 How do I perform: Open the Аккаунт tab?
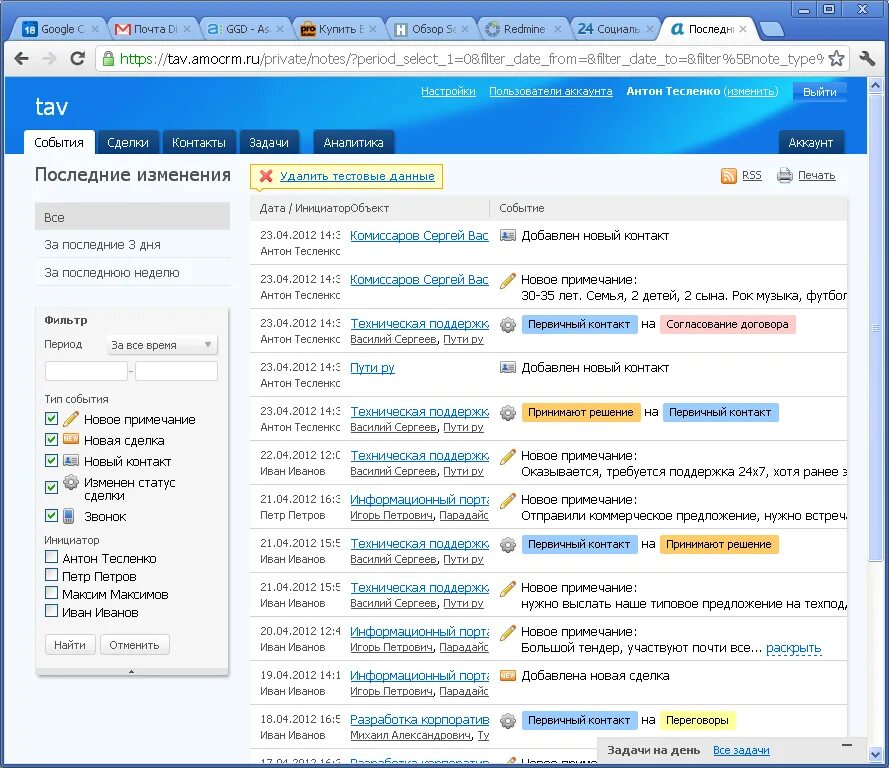(811, 142)
